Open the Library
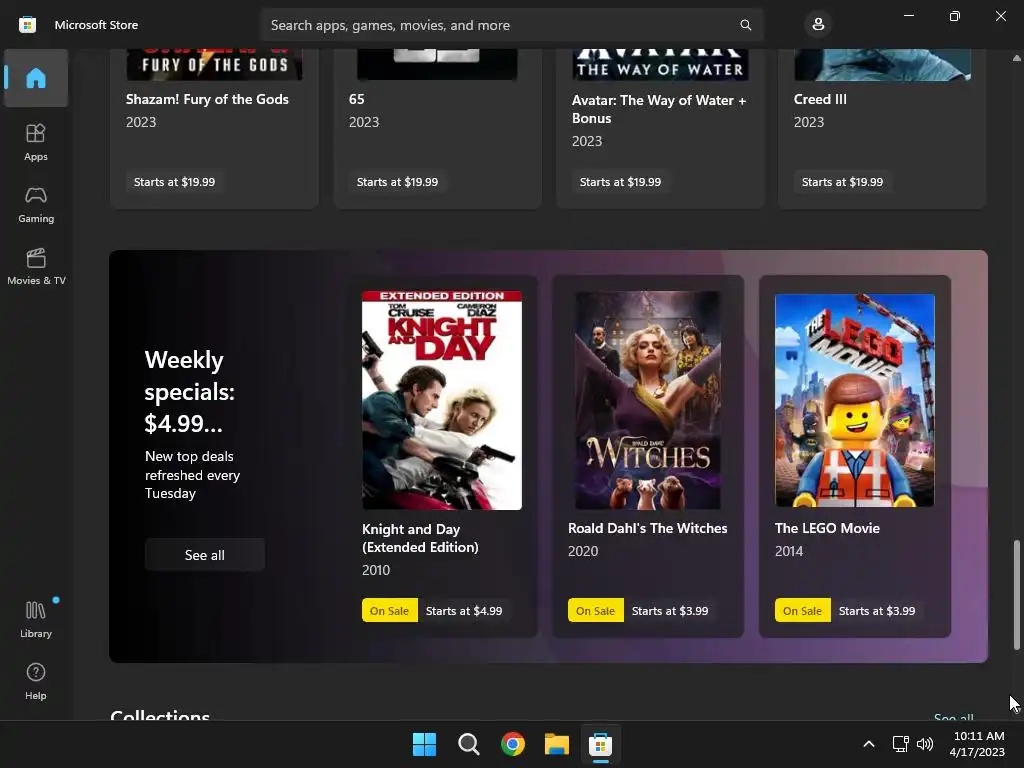Viewport: 1024px width, 768px height. [36, 619]
